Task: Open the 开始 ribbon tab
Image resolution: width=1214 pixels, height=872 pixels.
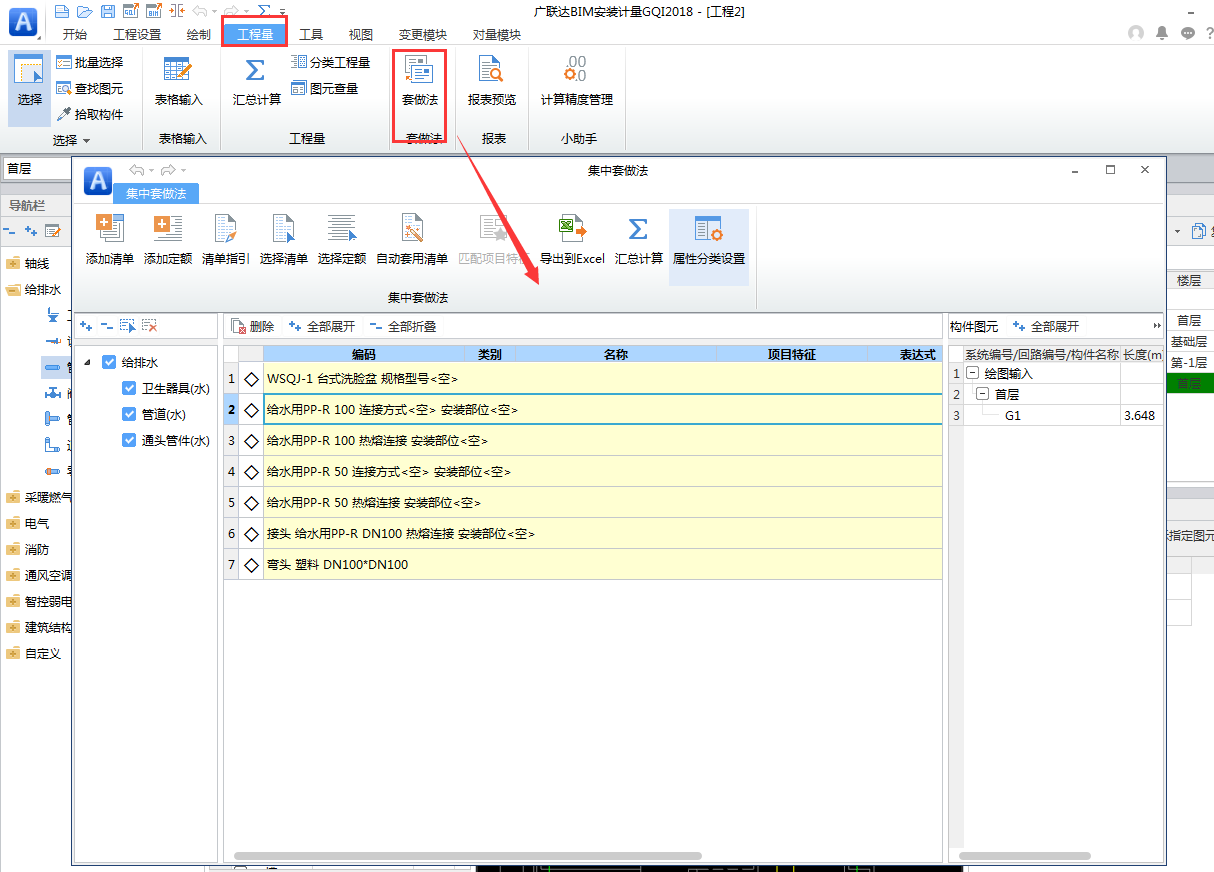Action: tap(75, 35)
